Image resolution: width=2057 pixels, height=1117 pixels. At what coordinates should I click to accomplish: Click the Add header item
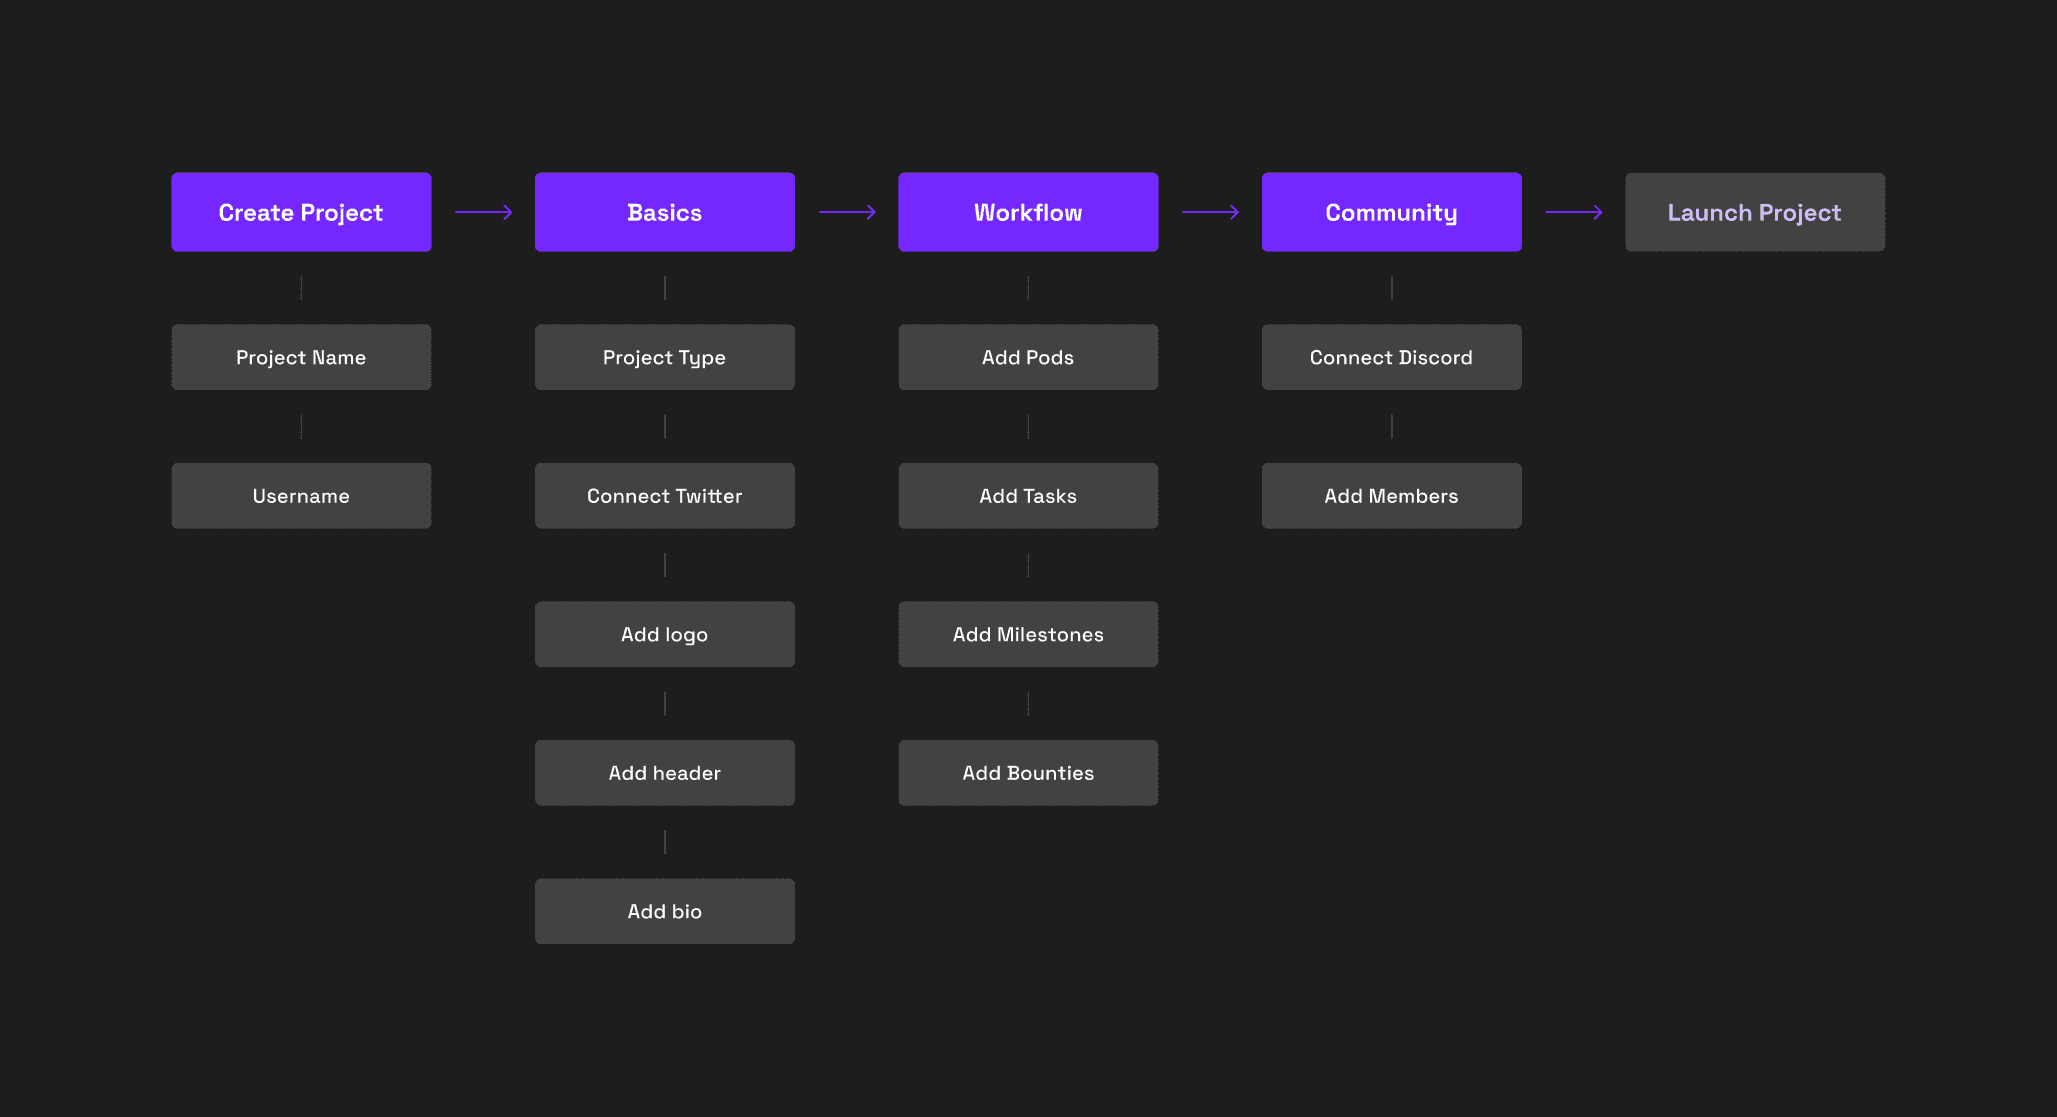664,773
